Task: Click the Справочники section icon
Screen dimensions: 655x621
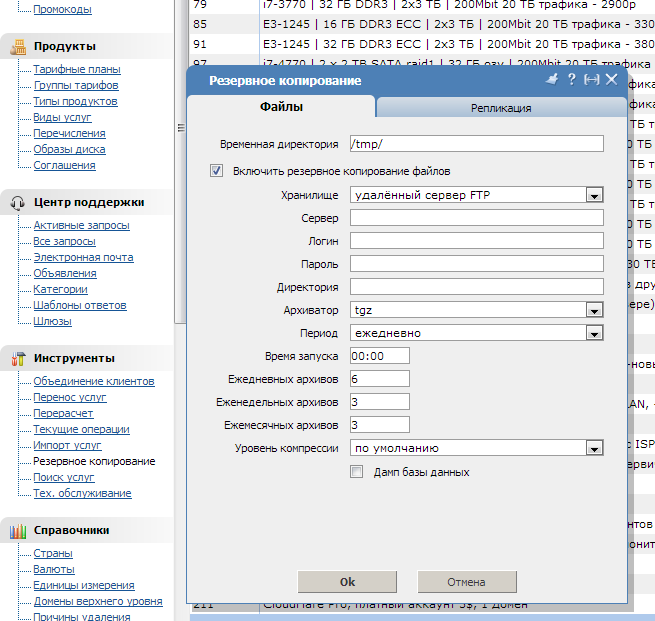Action: tap(17, 530)
